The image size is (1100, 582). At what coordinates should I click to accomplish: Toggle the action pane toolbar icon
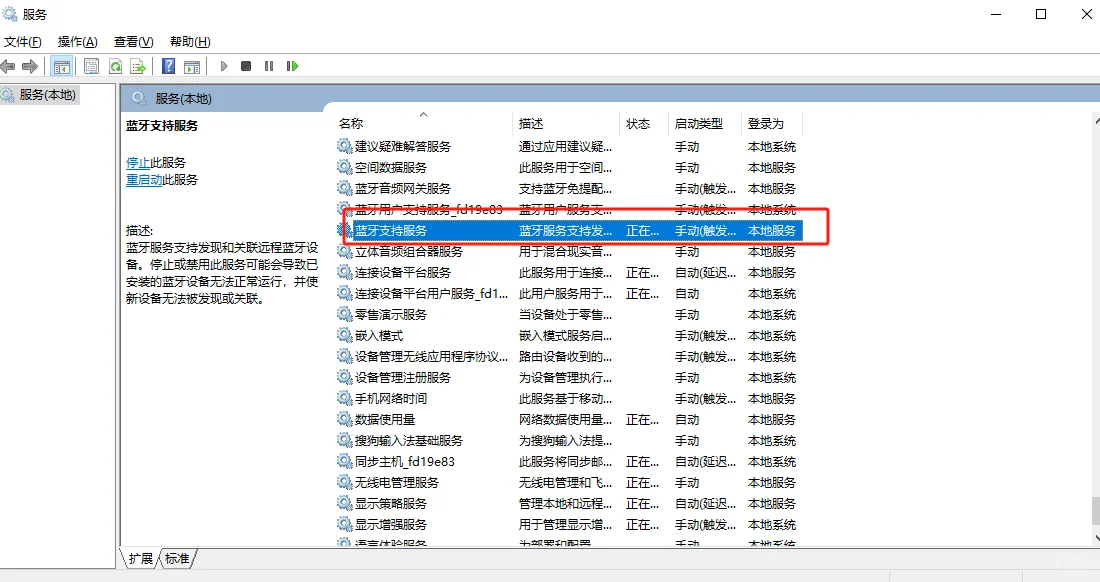pos(192,67)
